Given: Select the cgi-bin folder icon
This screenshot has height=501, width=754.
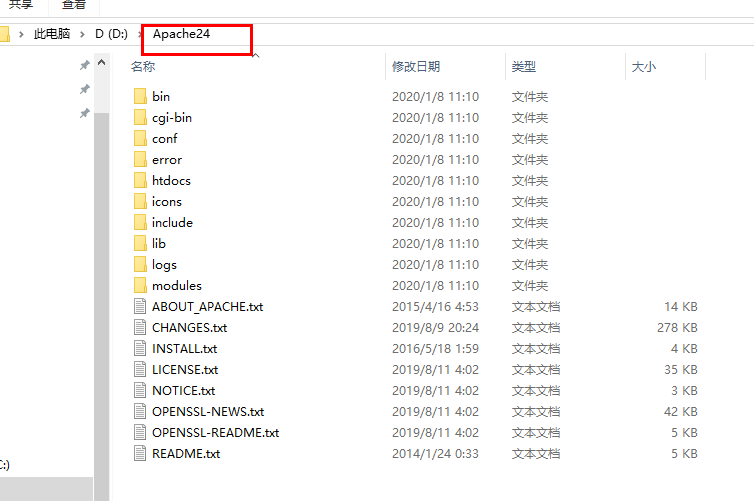Looking at the screenshot, I should 140,117.
